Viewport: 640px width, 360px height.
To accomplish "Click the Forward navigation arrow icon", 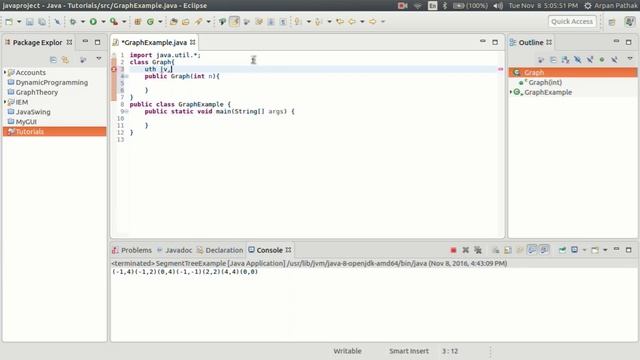I will click(x=373, y=22).
